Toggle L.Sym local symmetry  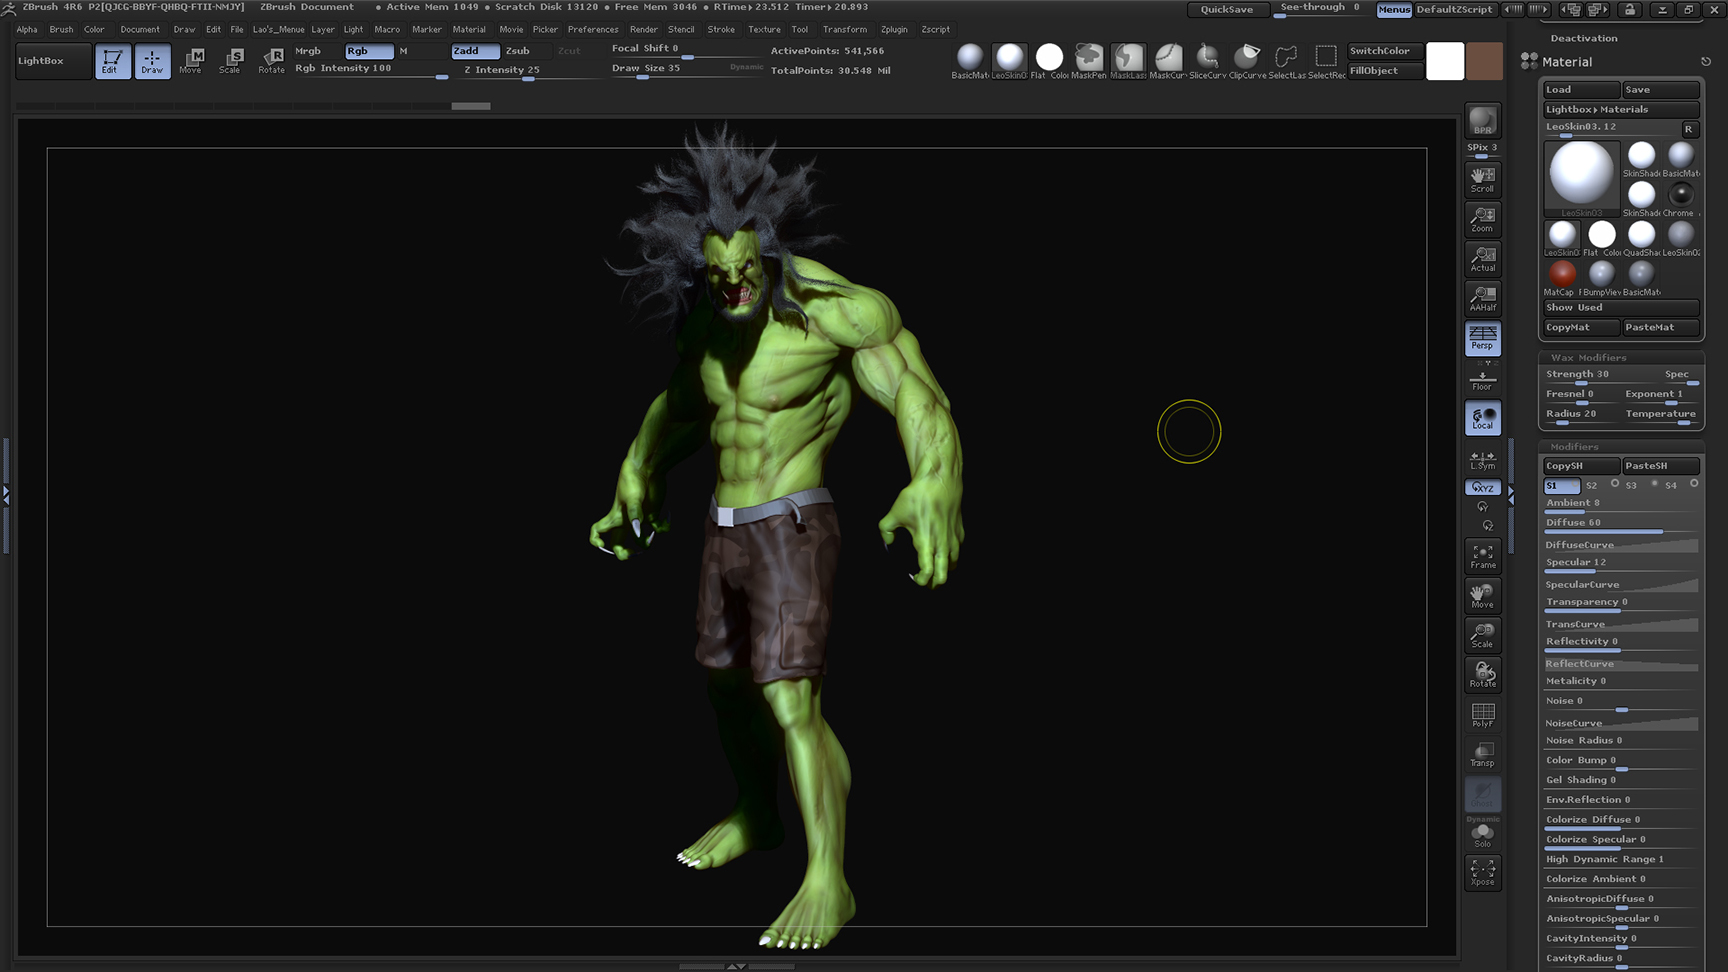[1483, 459]
